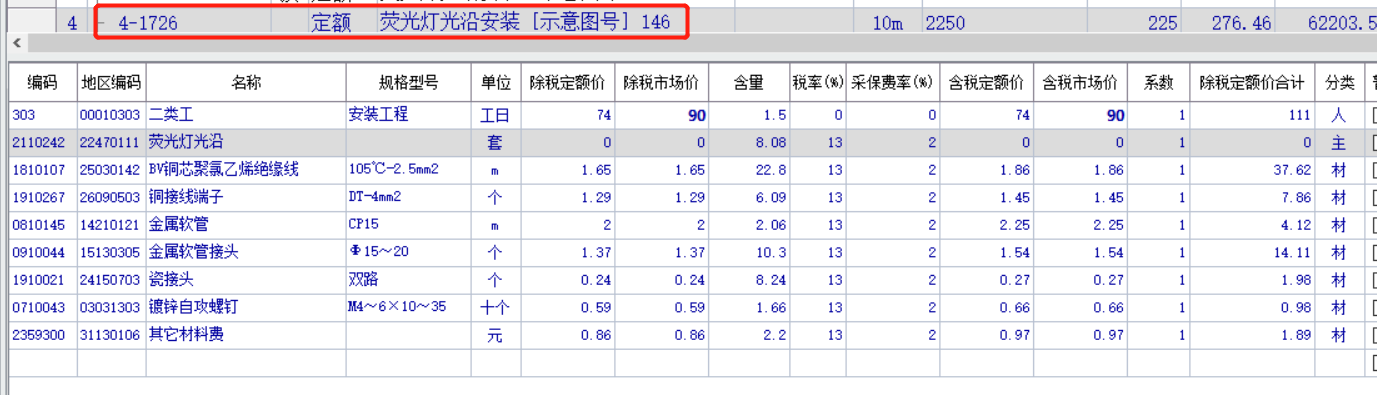Click the 除税市场价 column header
The image size is (1377, 395).
(661, 82)
